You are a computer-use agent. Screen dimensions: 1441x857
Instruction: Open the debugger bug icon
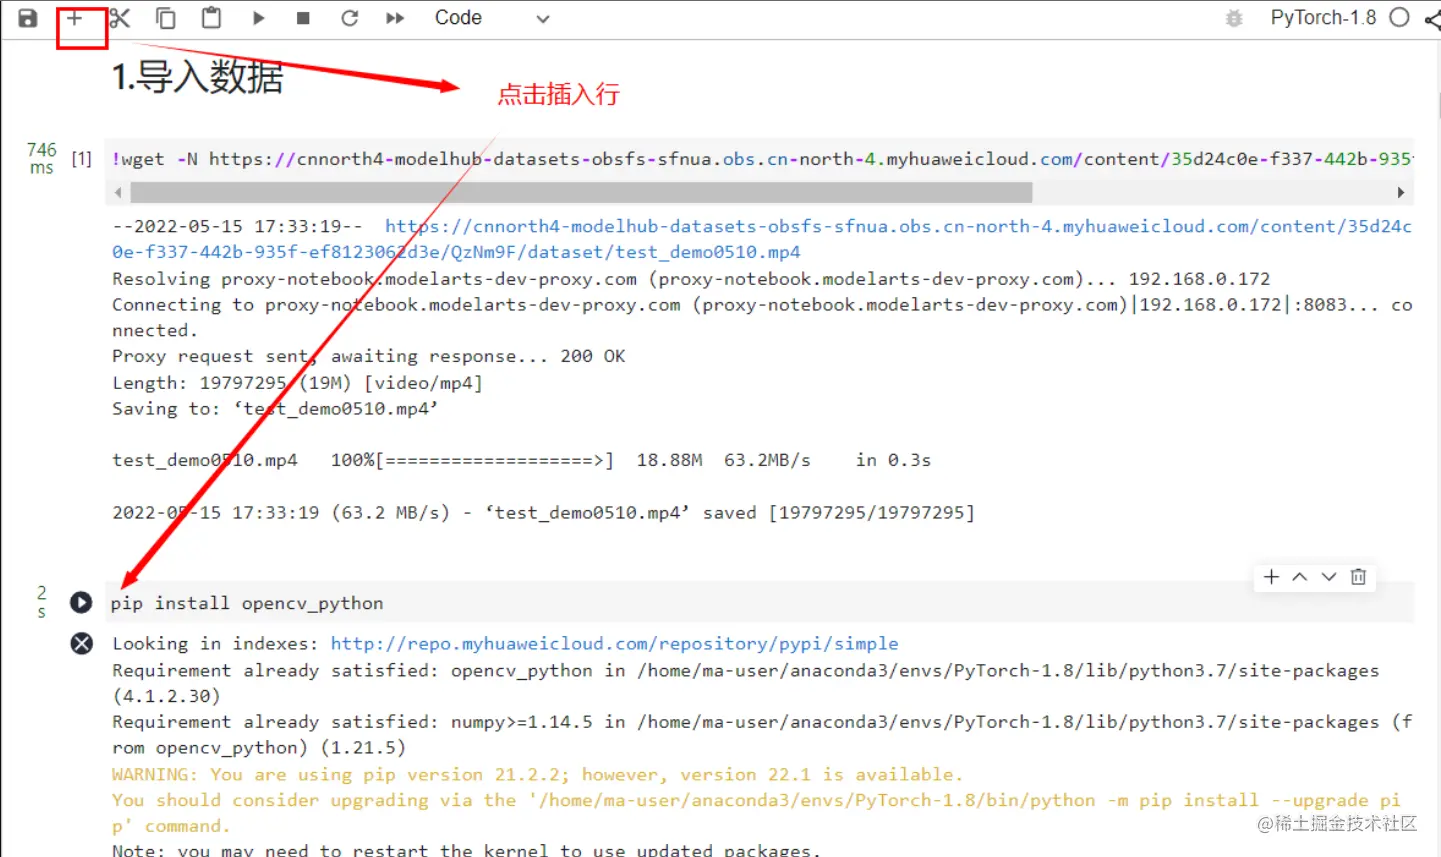coord(1234,18)
